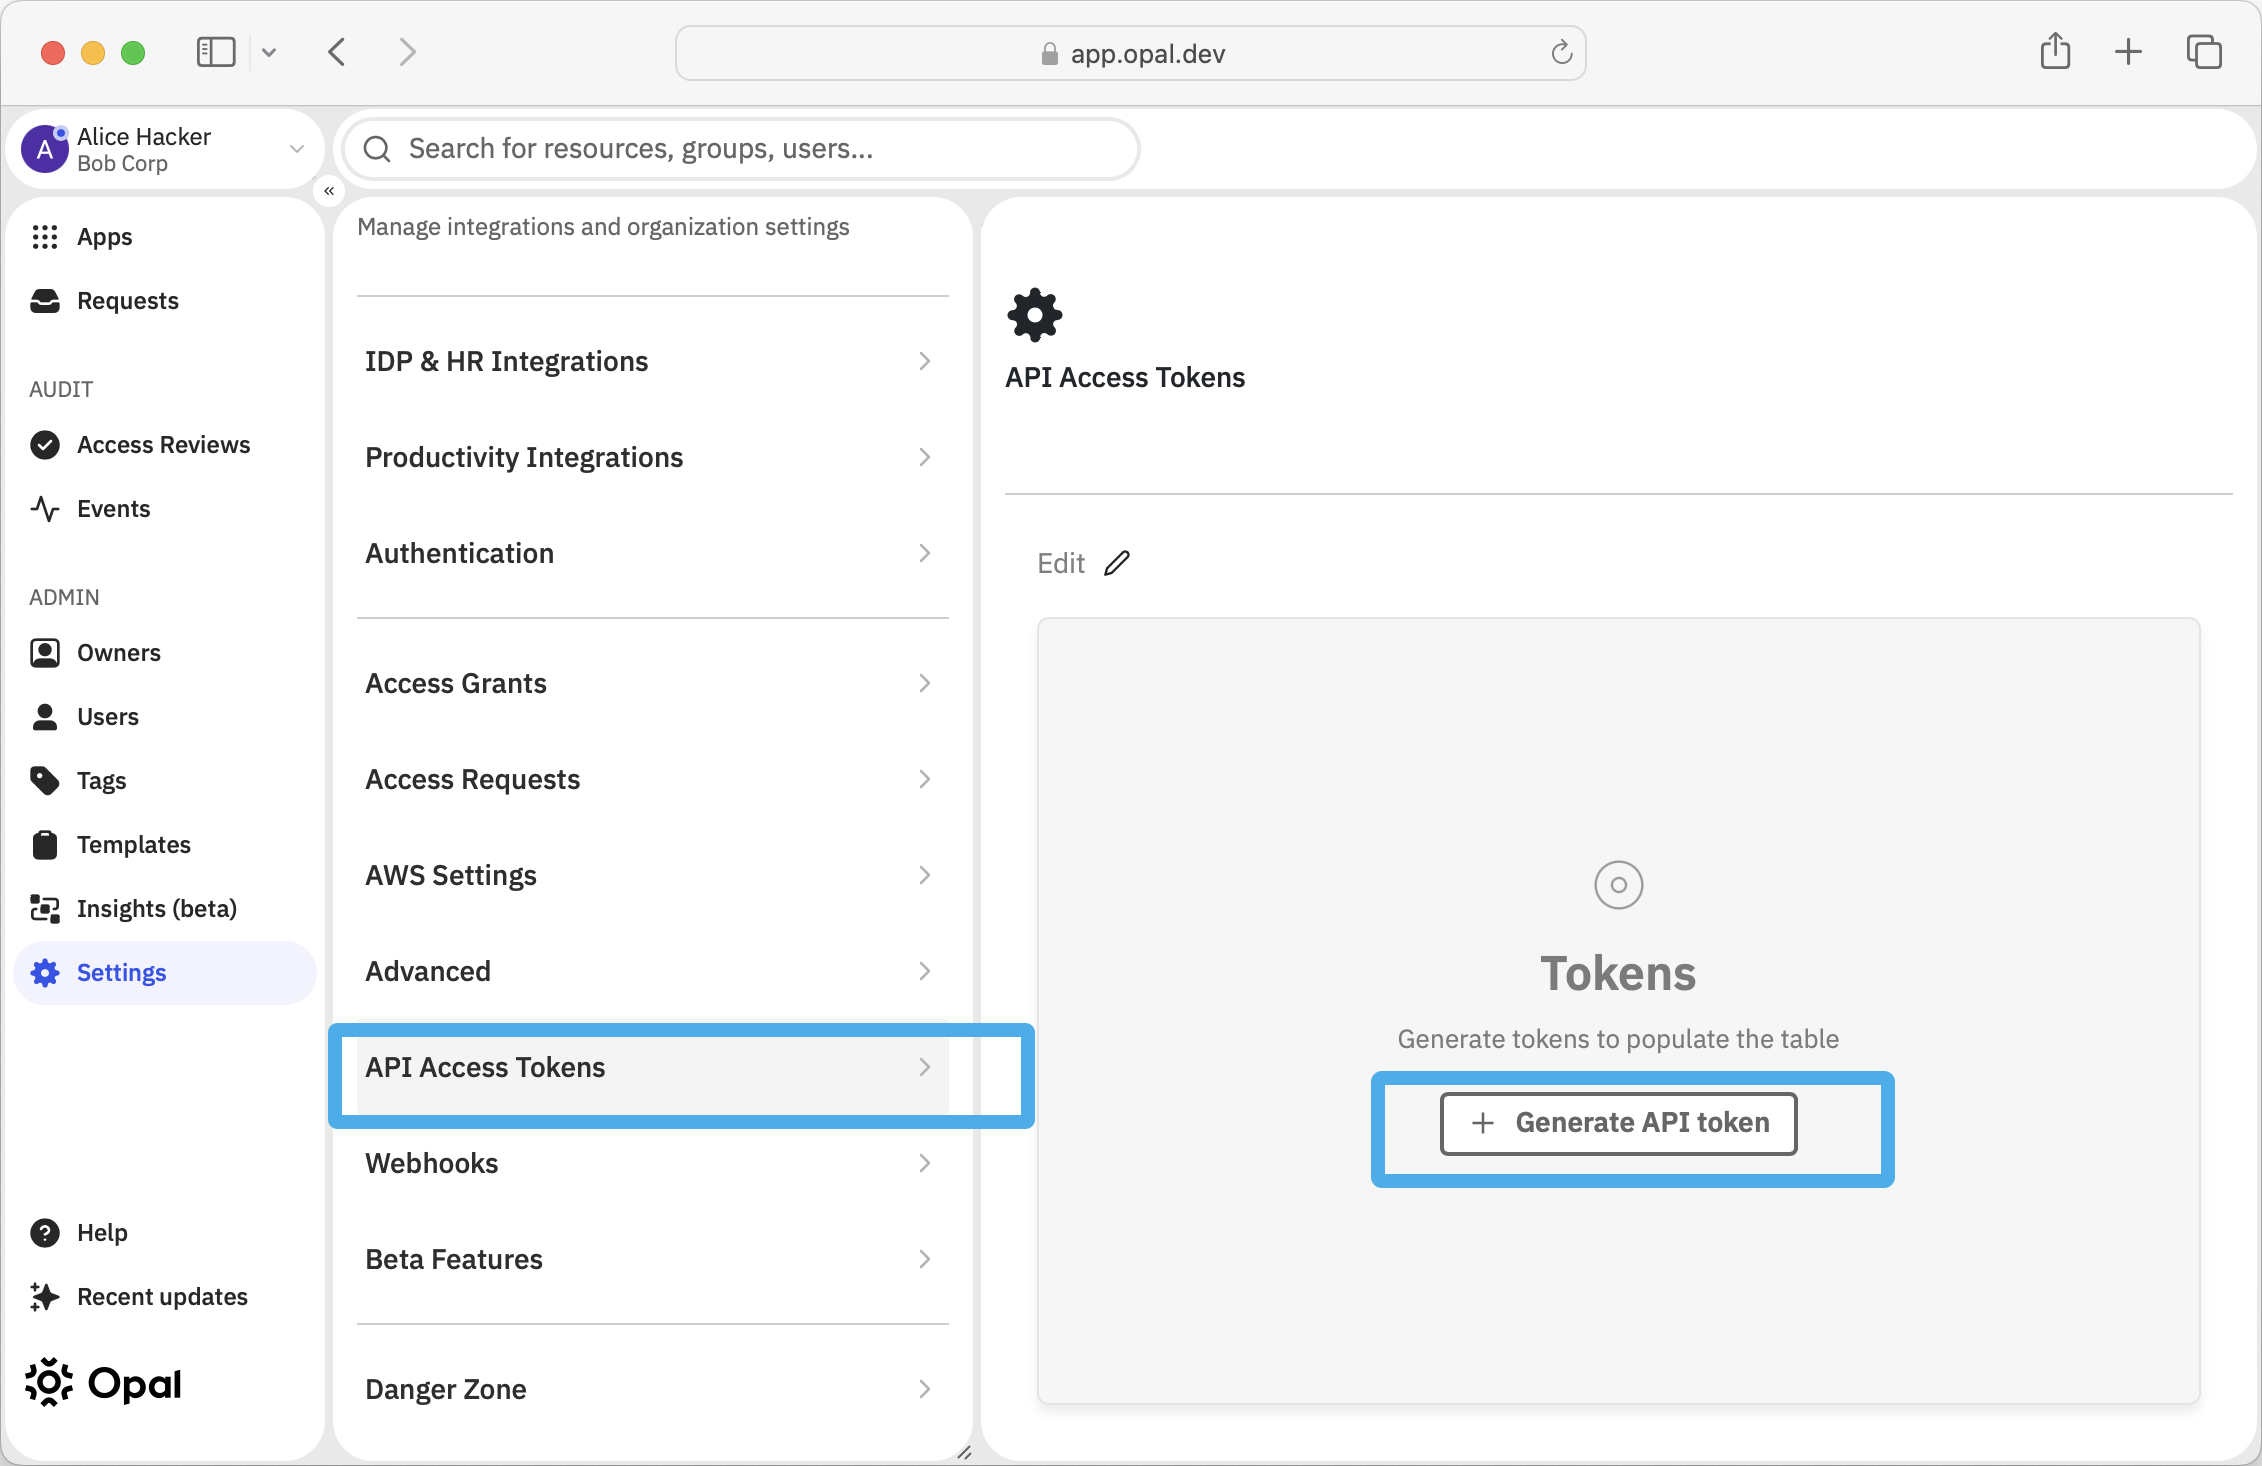Expand Access Requests chevron
Viewport: 2262px width, 1466px height.
pyautogui.click(x=925, y=779)
